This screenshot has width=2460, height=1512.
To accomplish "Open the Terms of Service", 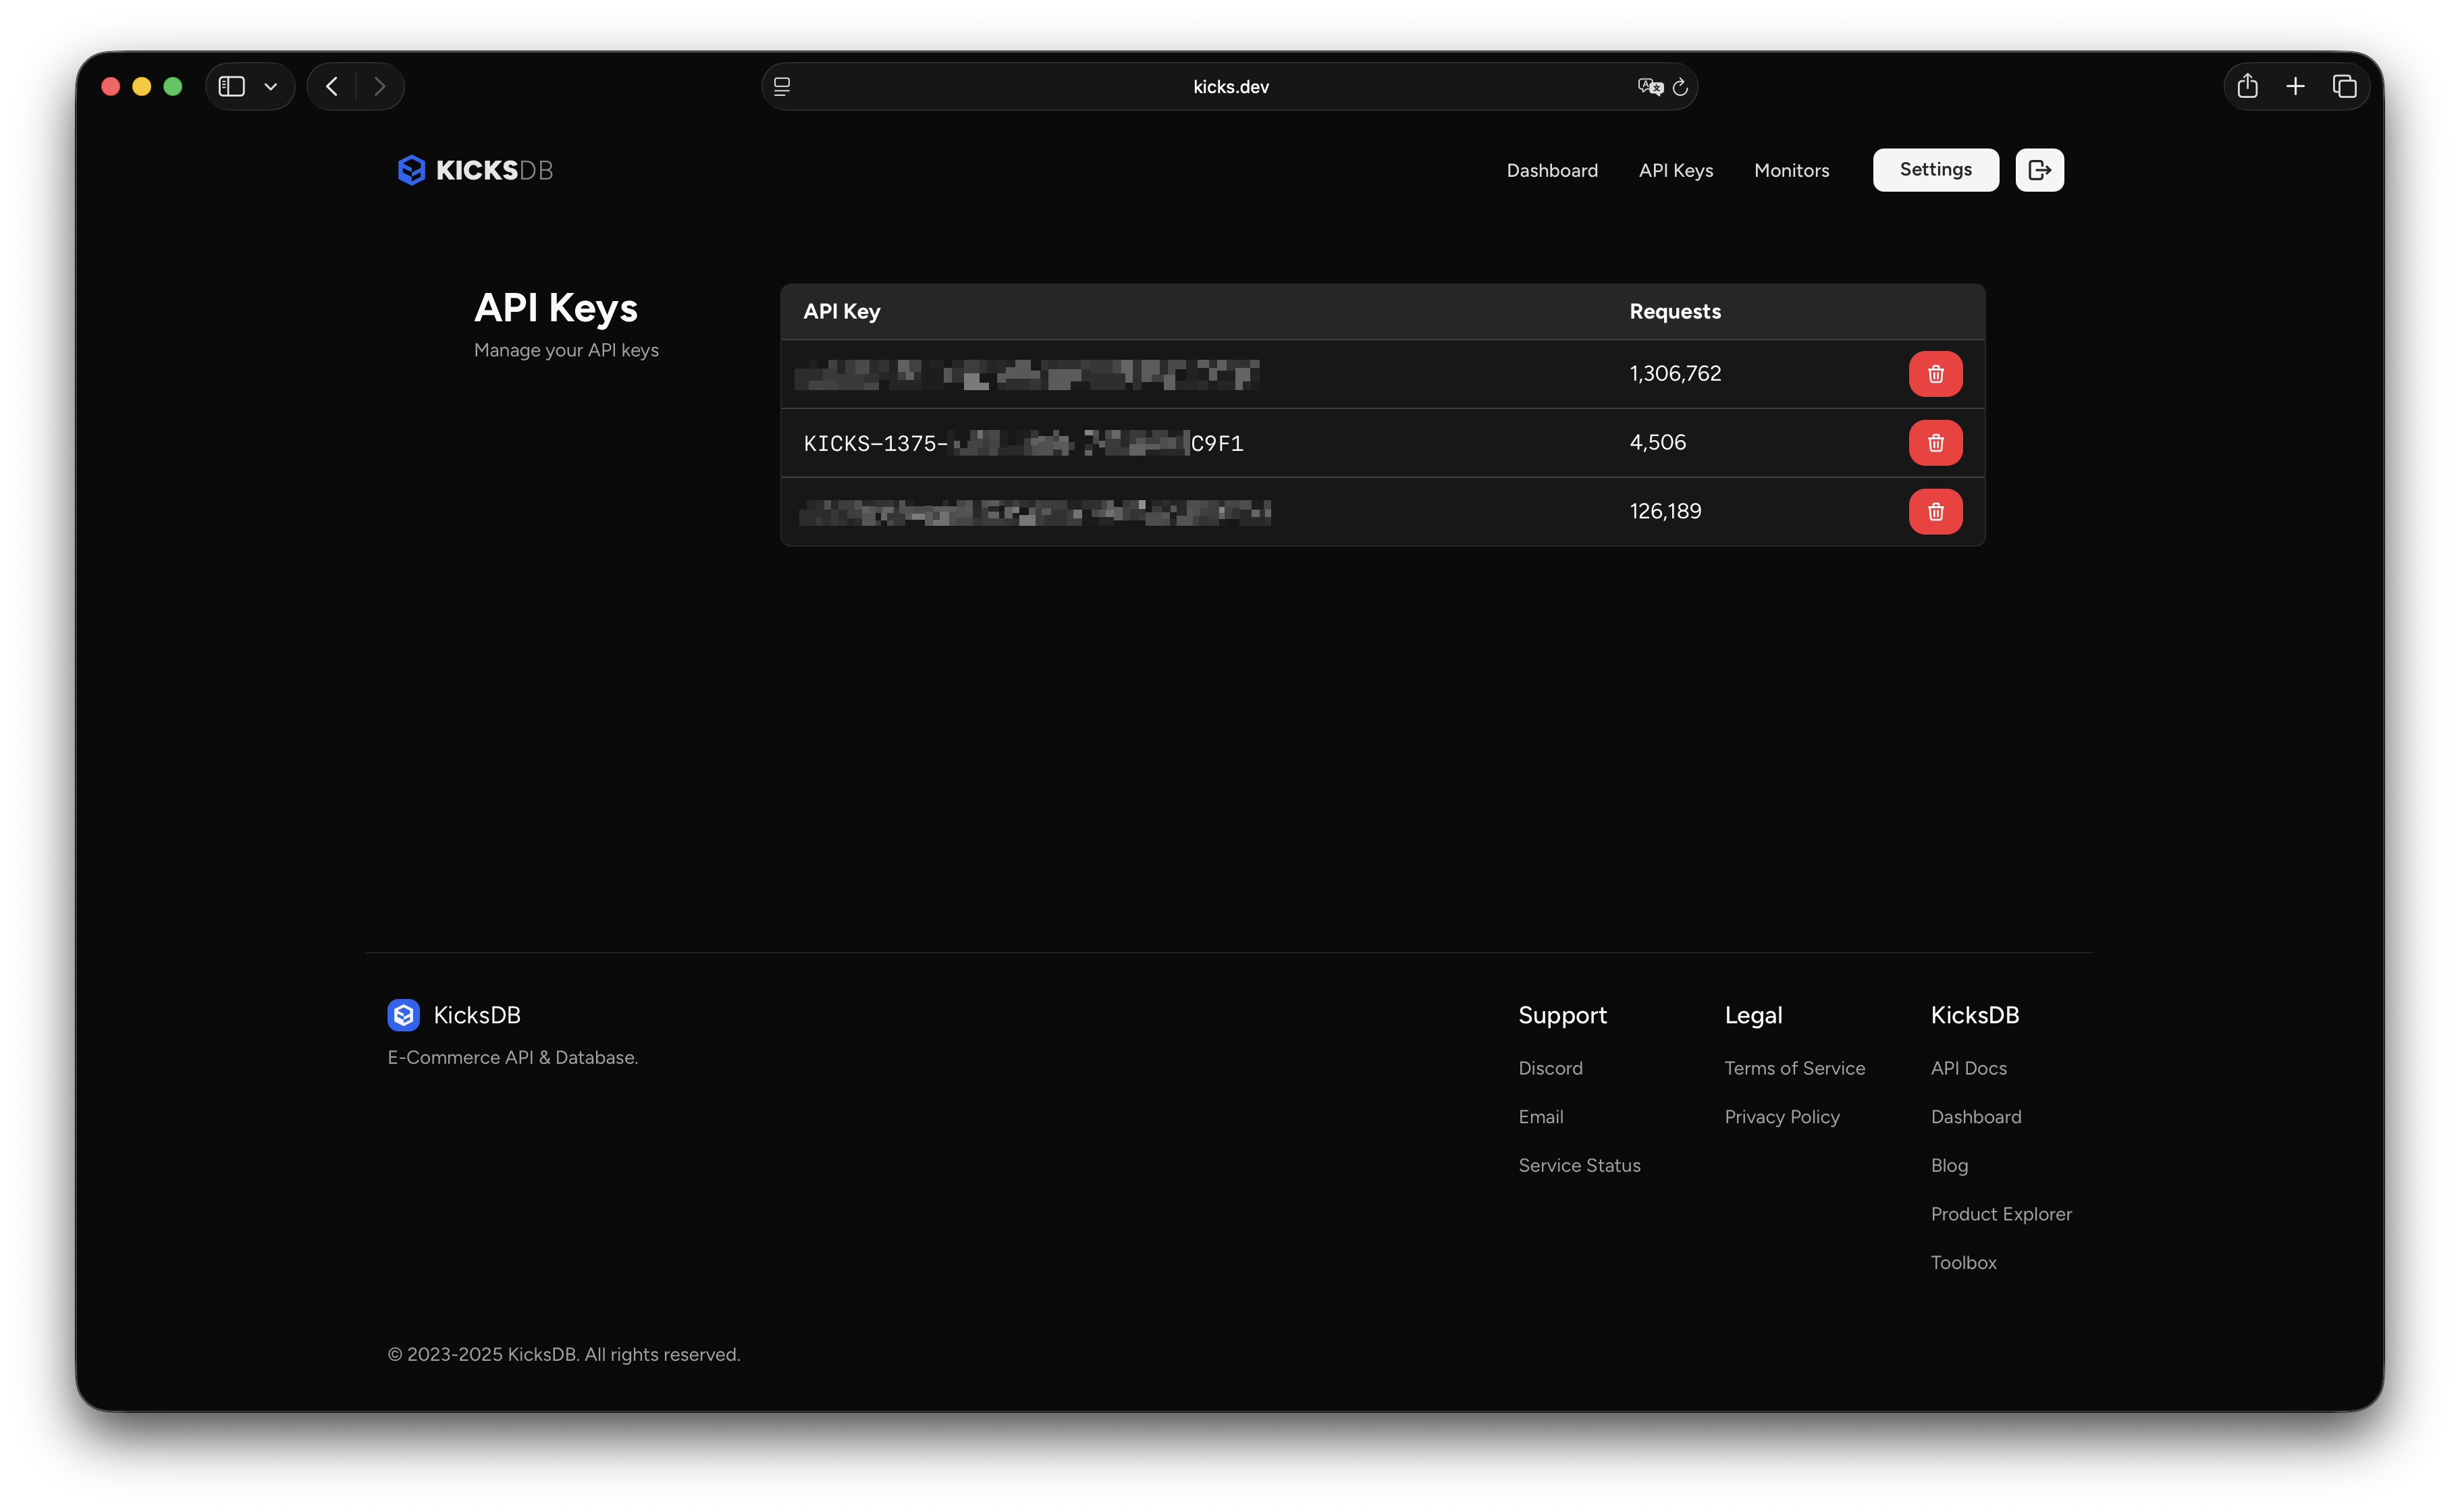I will (1794, 1068).
